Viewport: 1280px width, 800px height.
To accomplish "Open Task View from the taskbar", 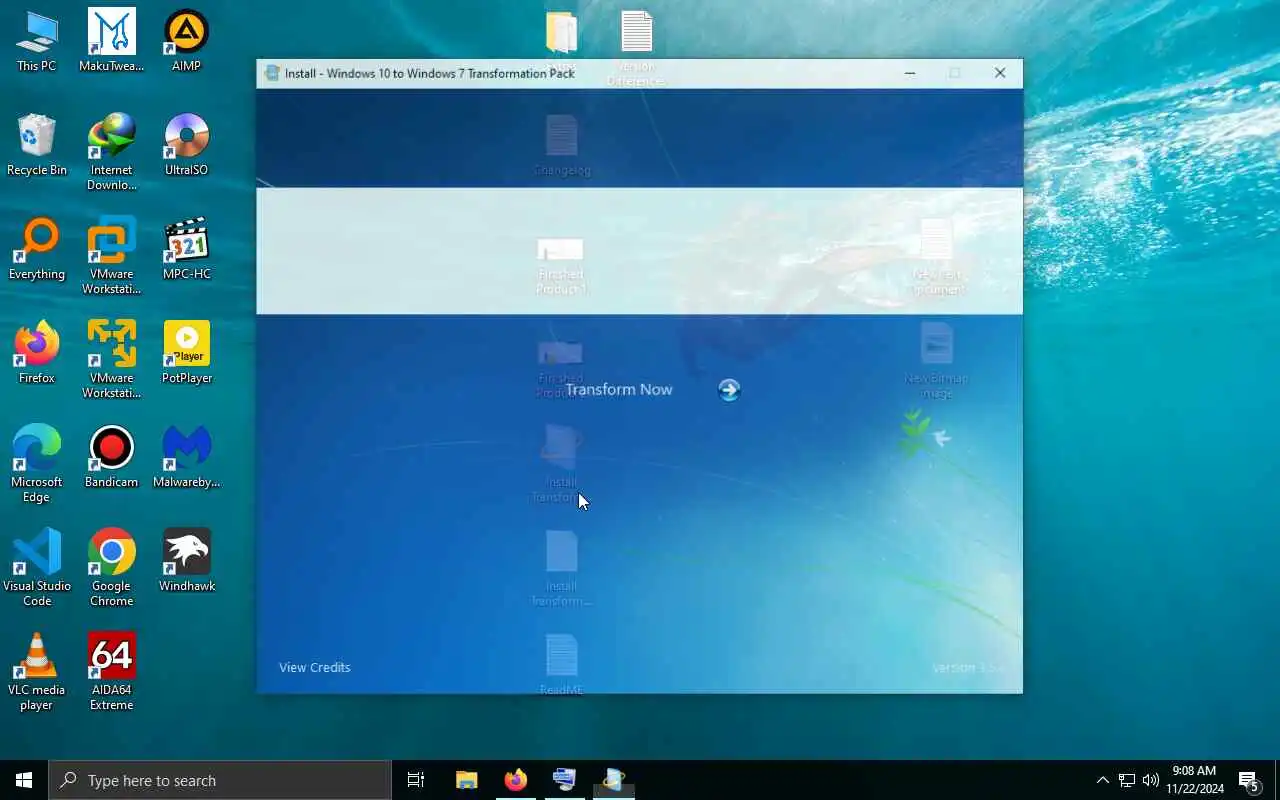I will coord(416,780).
